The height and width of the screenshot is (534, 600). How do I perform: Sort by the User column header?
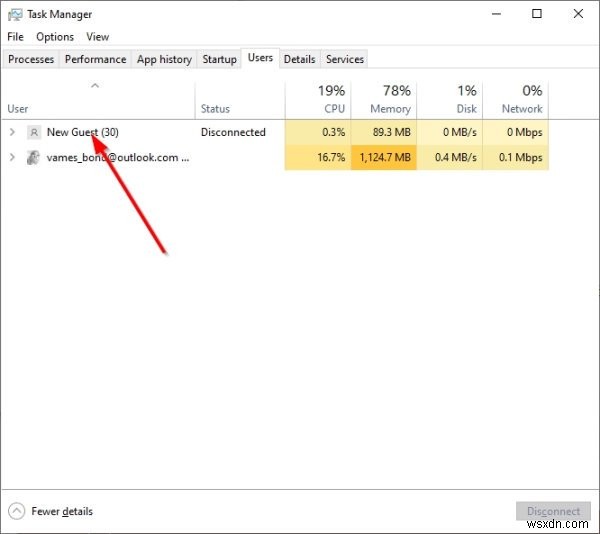pos(98,100)
